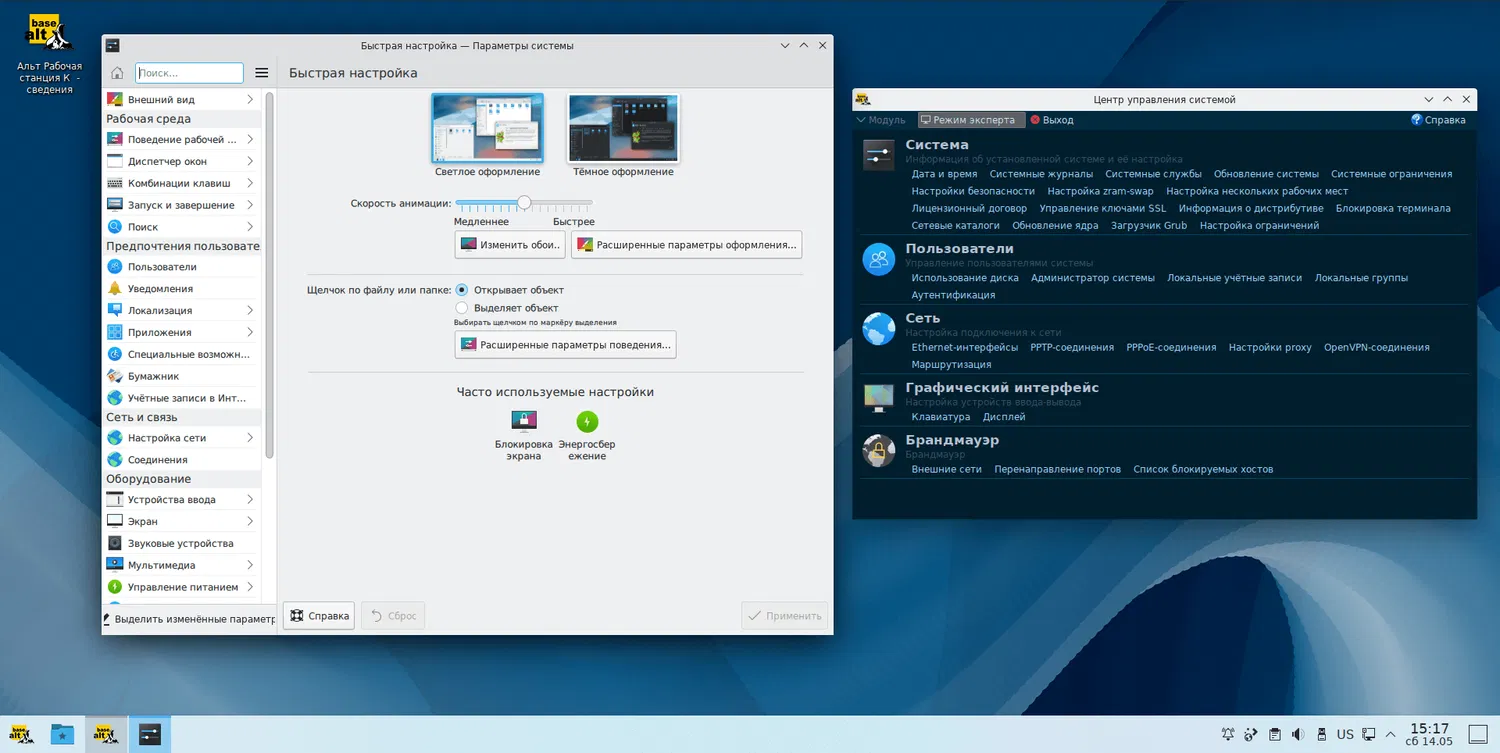The image size is (1500, 753).
Task: Open the file manager from the taskbar
Action: coord(62,735)
